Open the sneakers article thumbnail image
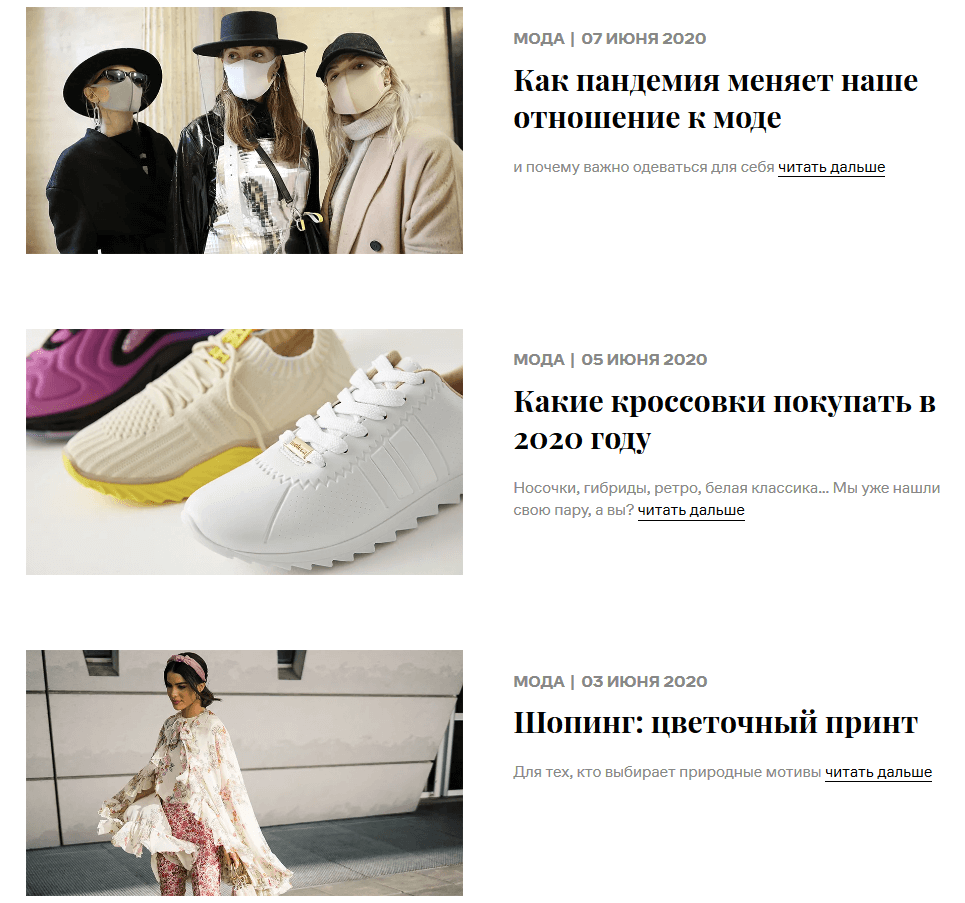The width and height of the screenshot is (965, 903). coord(244,452)
